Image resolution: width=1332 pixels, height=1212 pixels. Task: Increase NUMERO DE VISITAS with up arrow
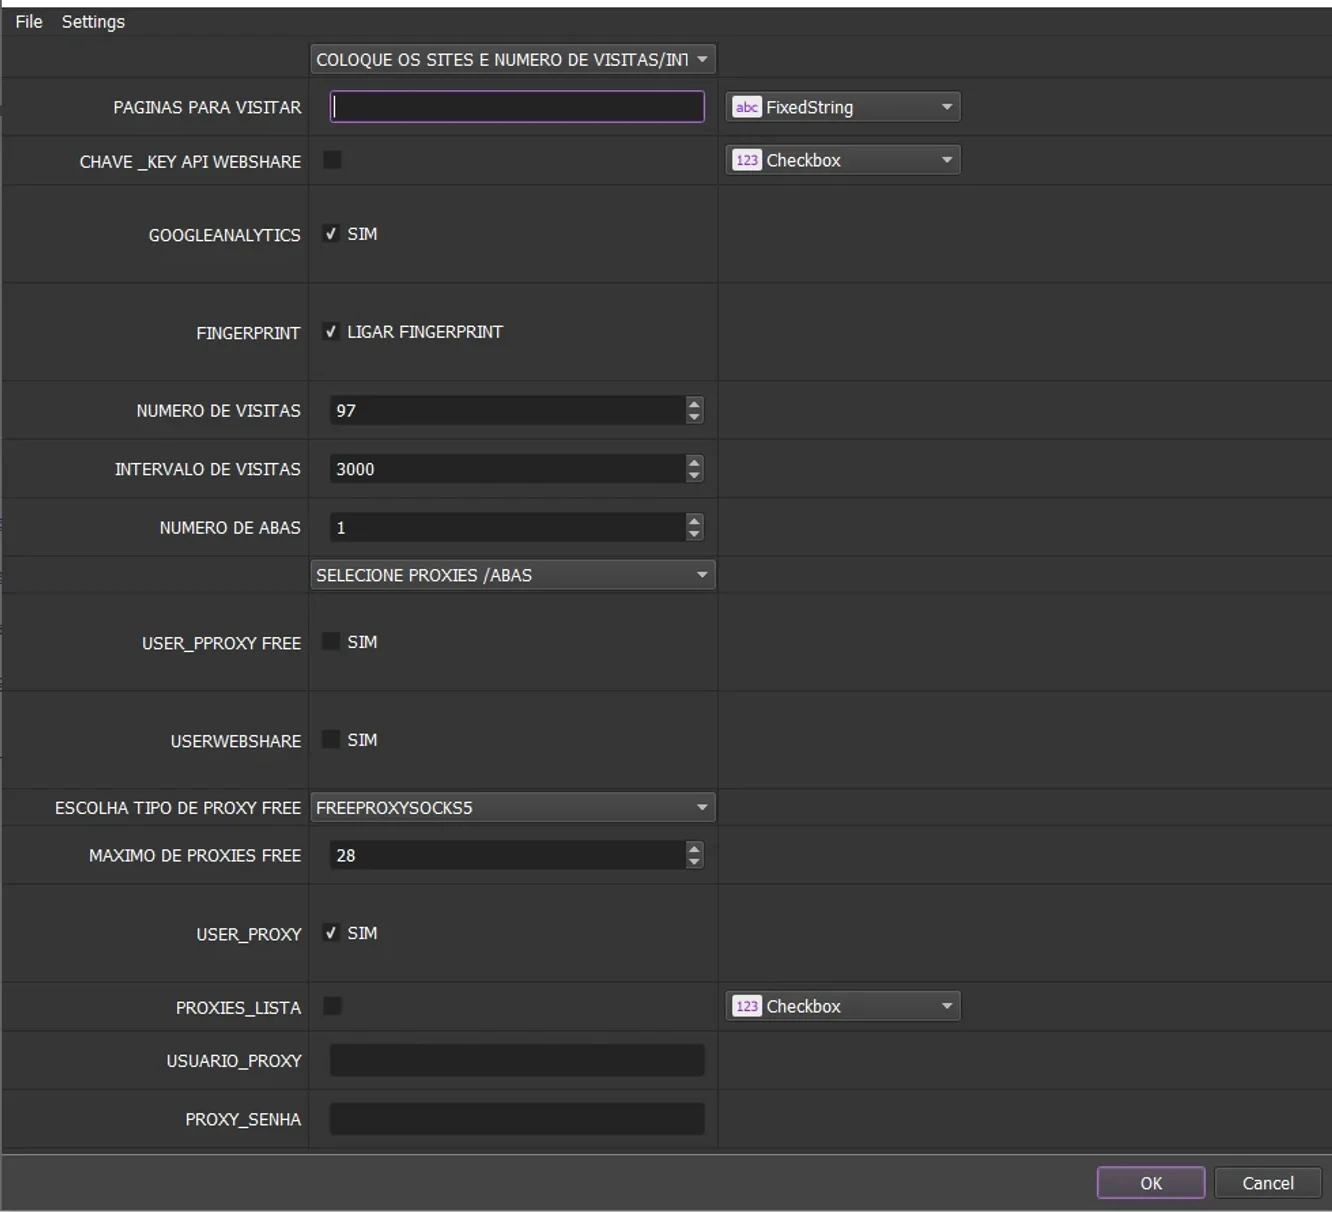point(695,404)
